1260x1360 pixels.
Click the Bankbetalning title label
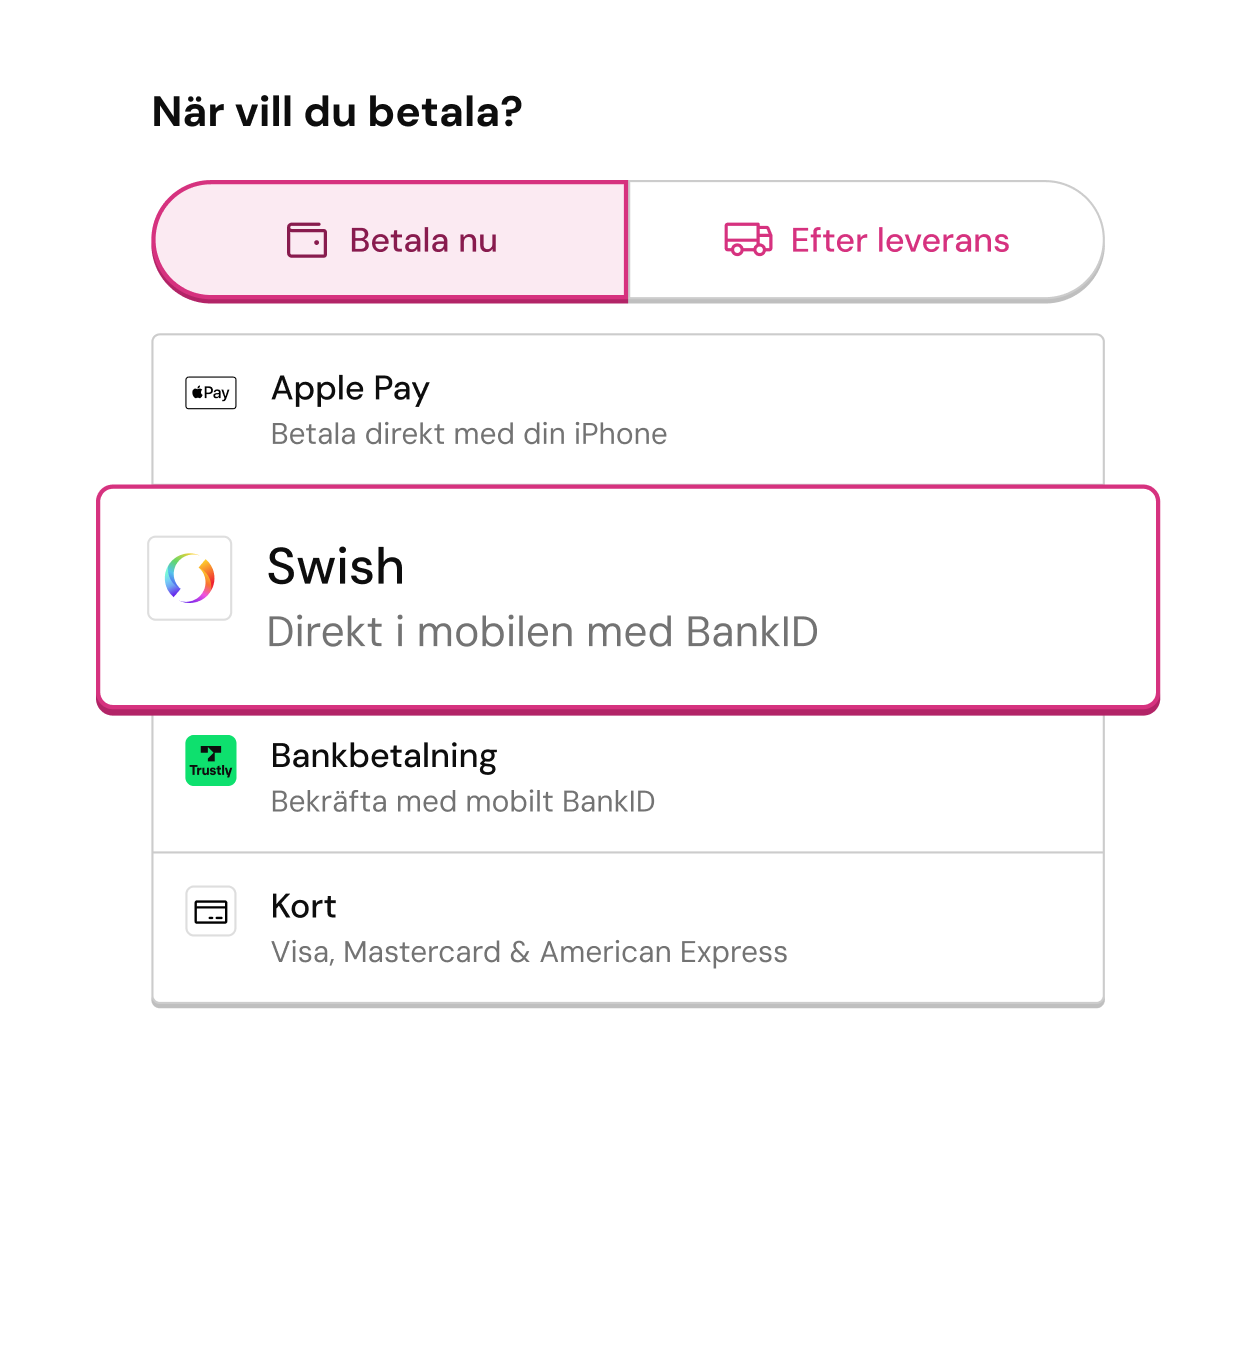click(x=384, y=757)
